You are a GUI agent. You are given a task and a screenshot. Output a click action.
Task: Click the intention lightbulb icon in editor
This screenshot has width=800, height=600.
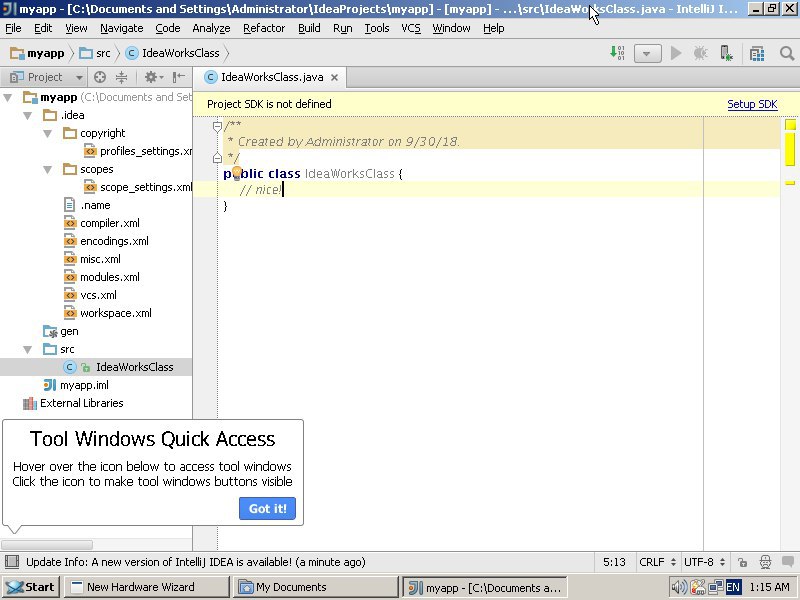[x=236, y=172]
